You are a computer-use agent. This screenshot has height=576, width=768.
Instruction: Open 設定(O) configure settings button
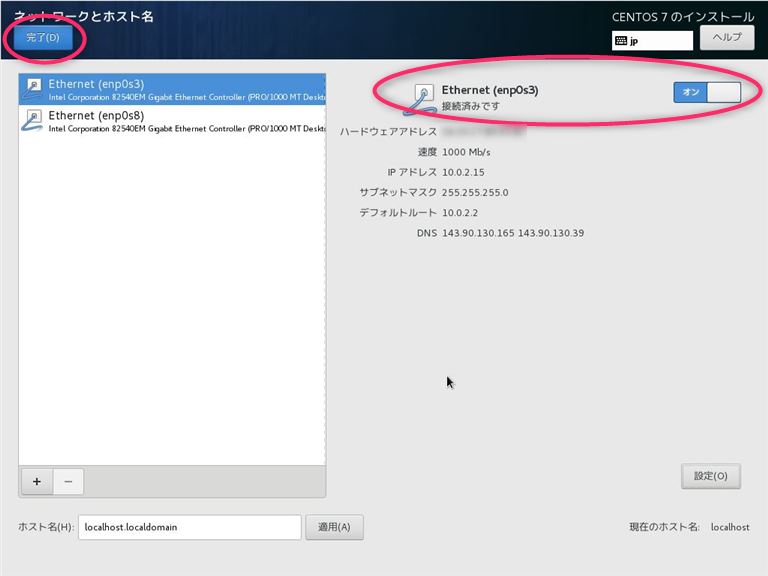point(711,476)
